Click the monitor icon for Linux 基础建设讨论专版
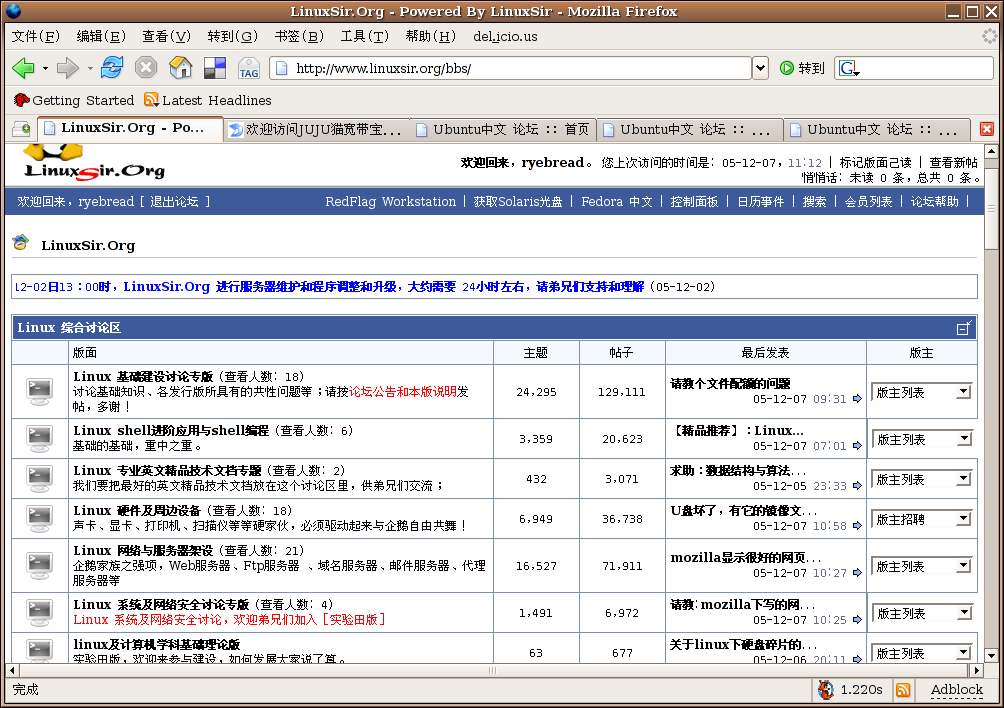The image size is (1004, 708). [x=40, y=391]
